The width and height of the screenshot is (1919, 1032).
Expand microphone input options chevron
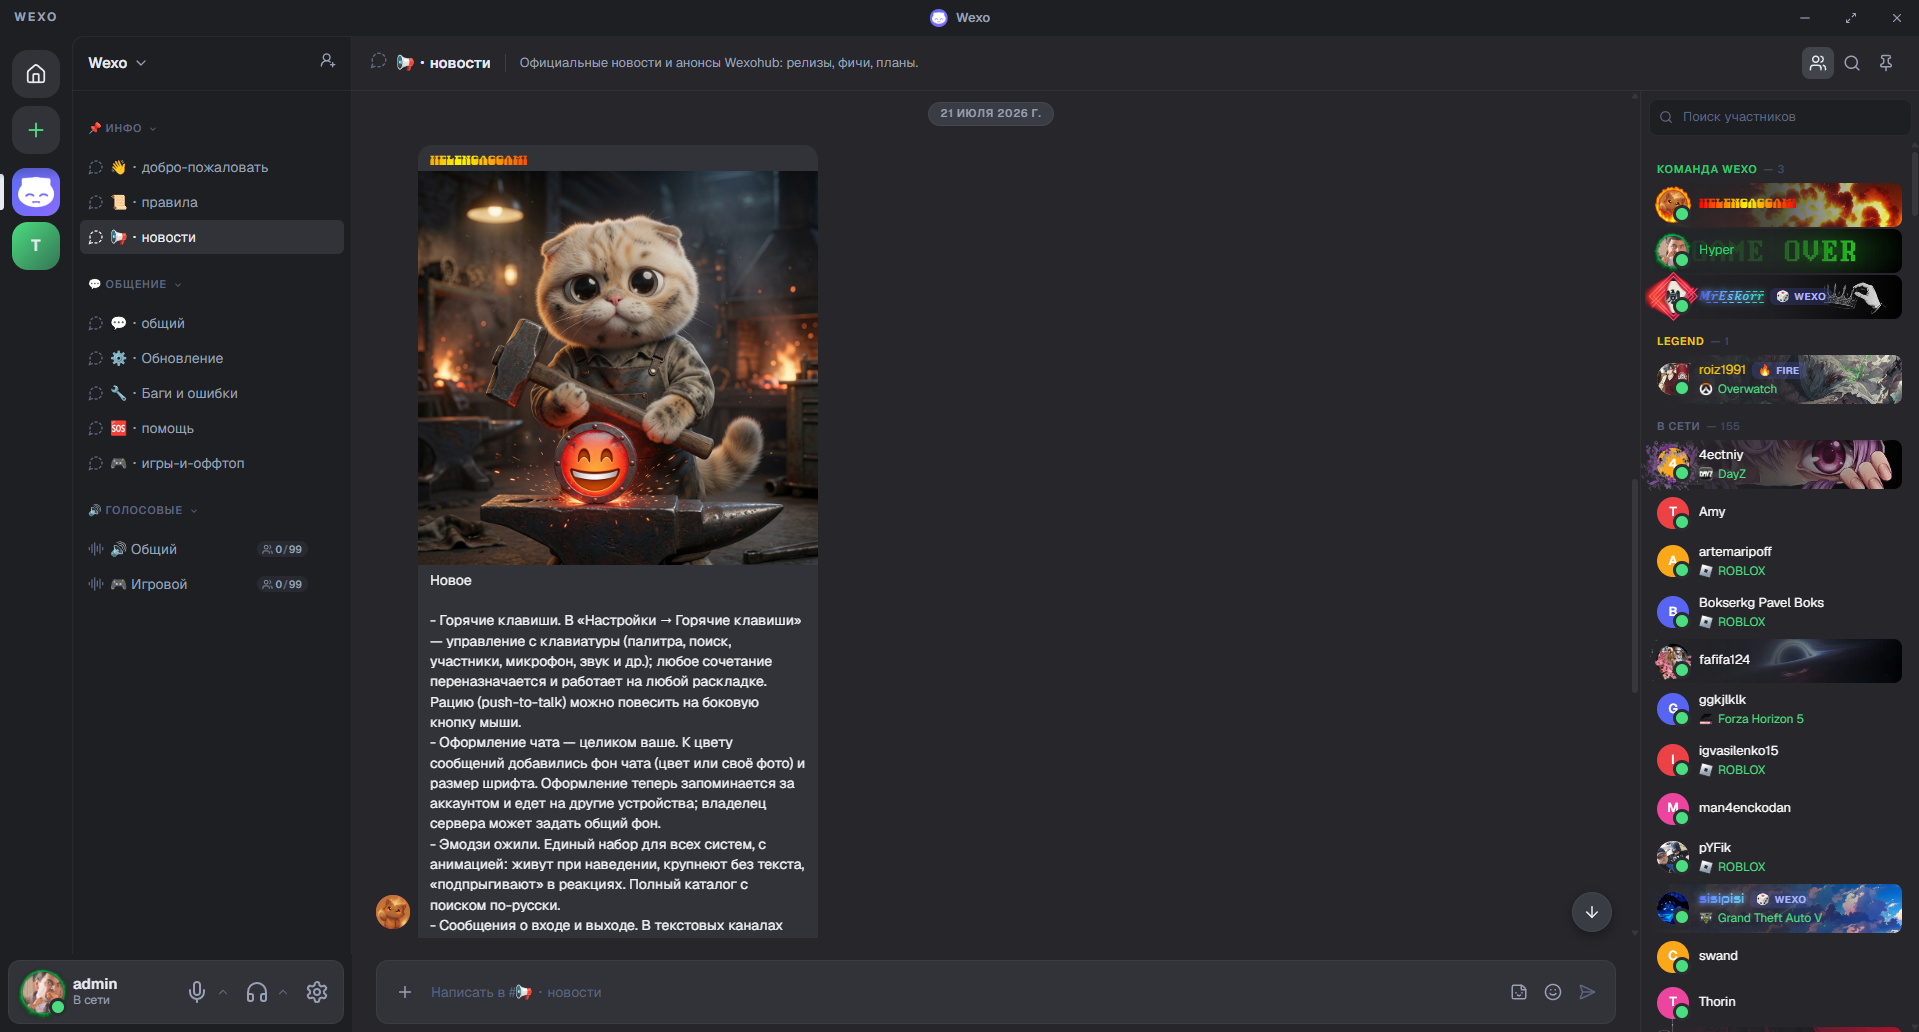[223, 992]
